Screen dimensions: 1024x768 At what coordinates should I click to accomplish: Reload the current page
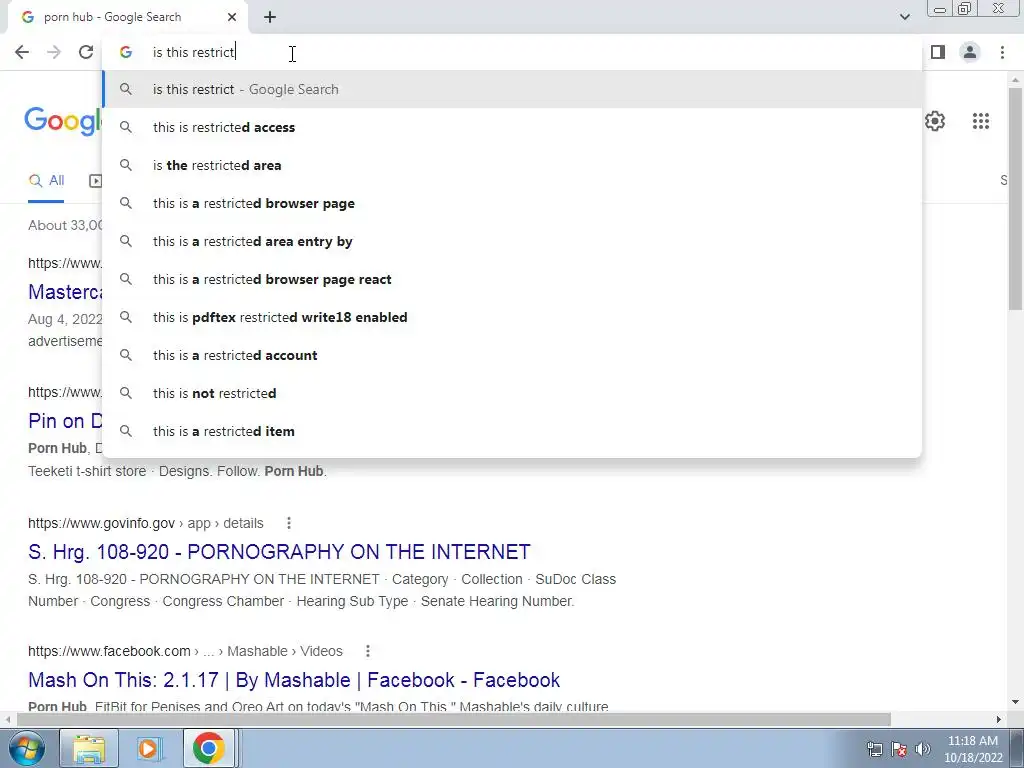pos(86,52)
